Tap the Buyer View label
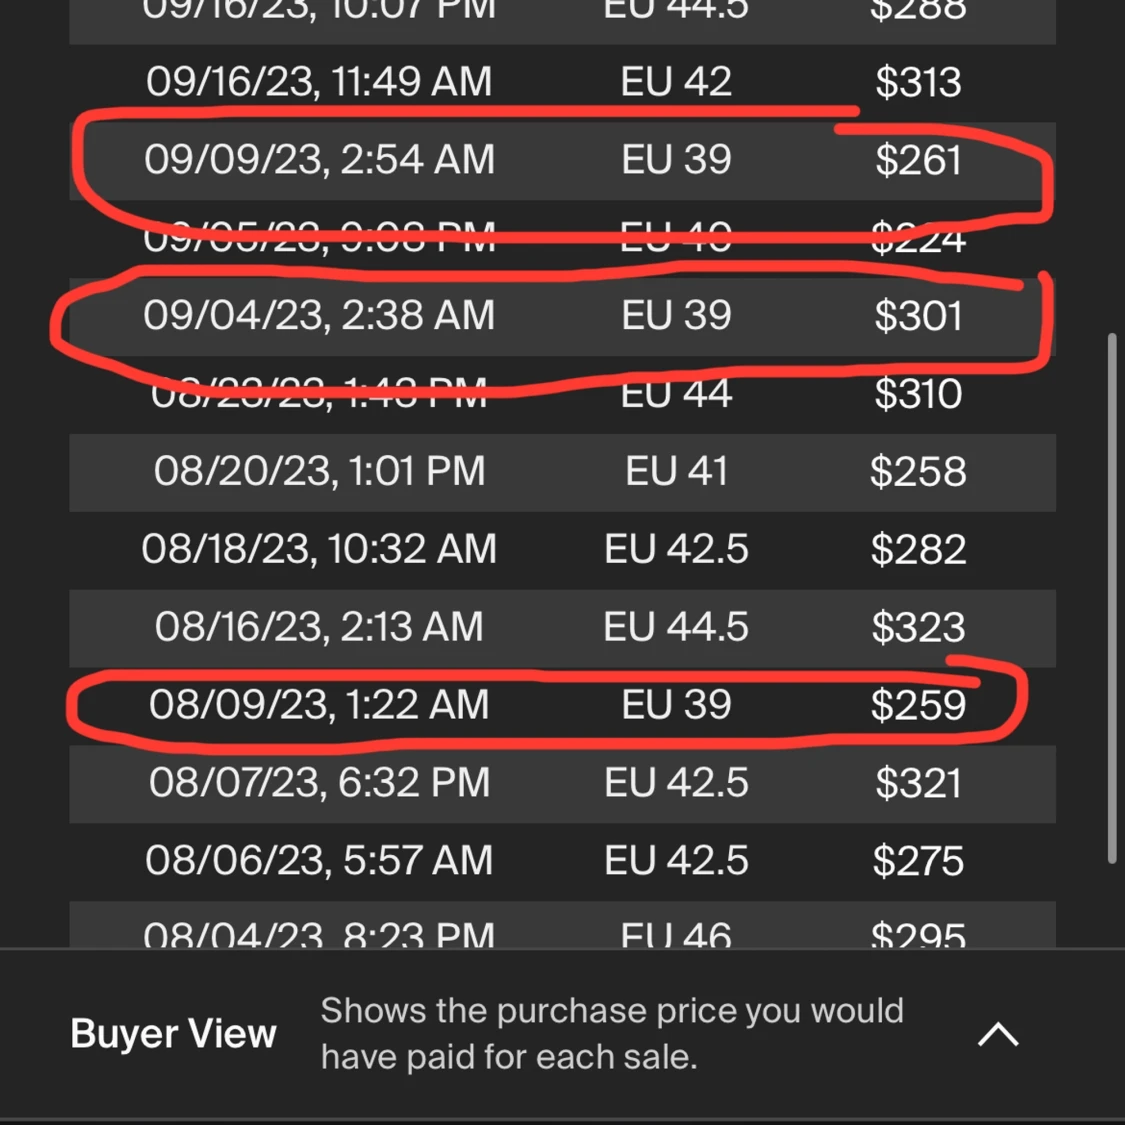 point(173,1034)
